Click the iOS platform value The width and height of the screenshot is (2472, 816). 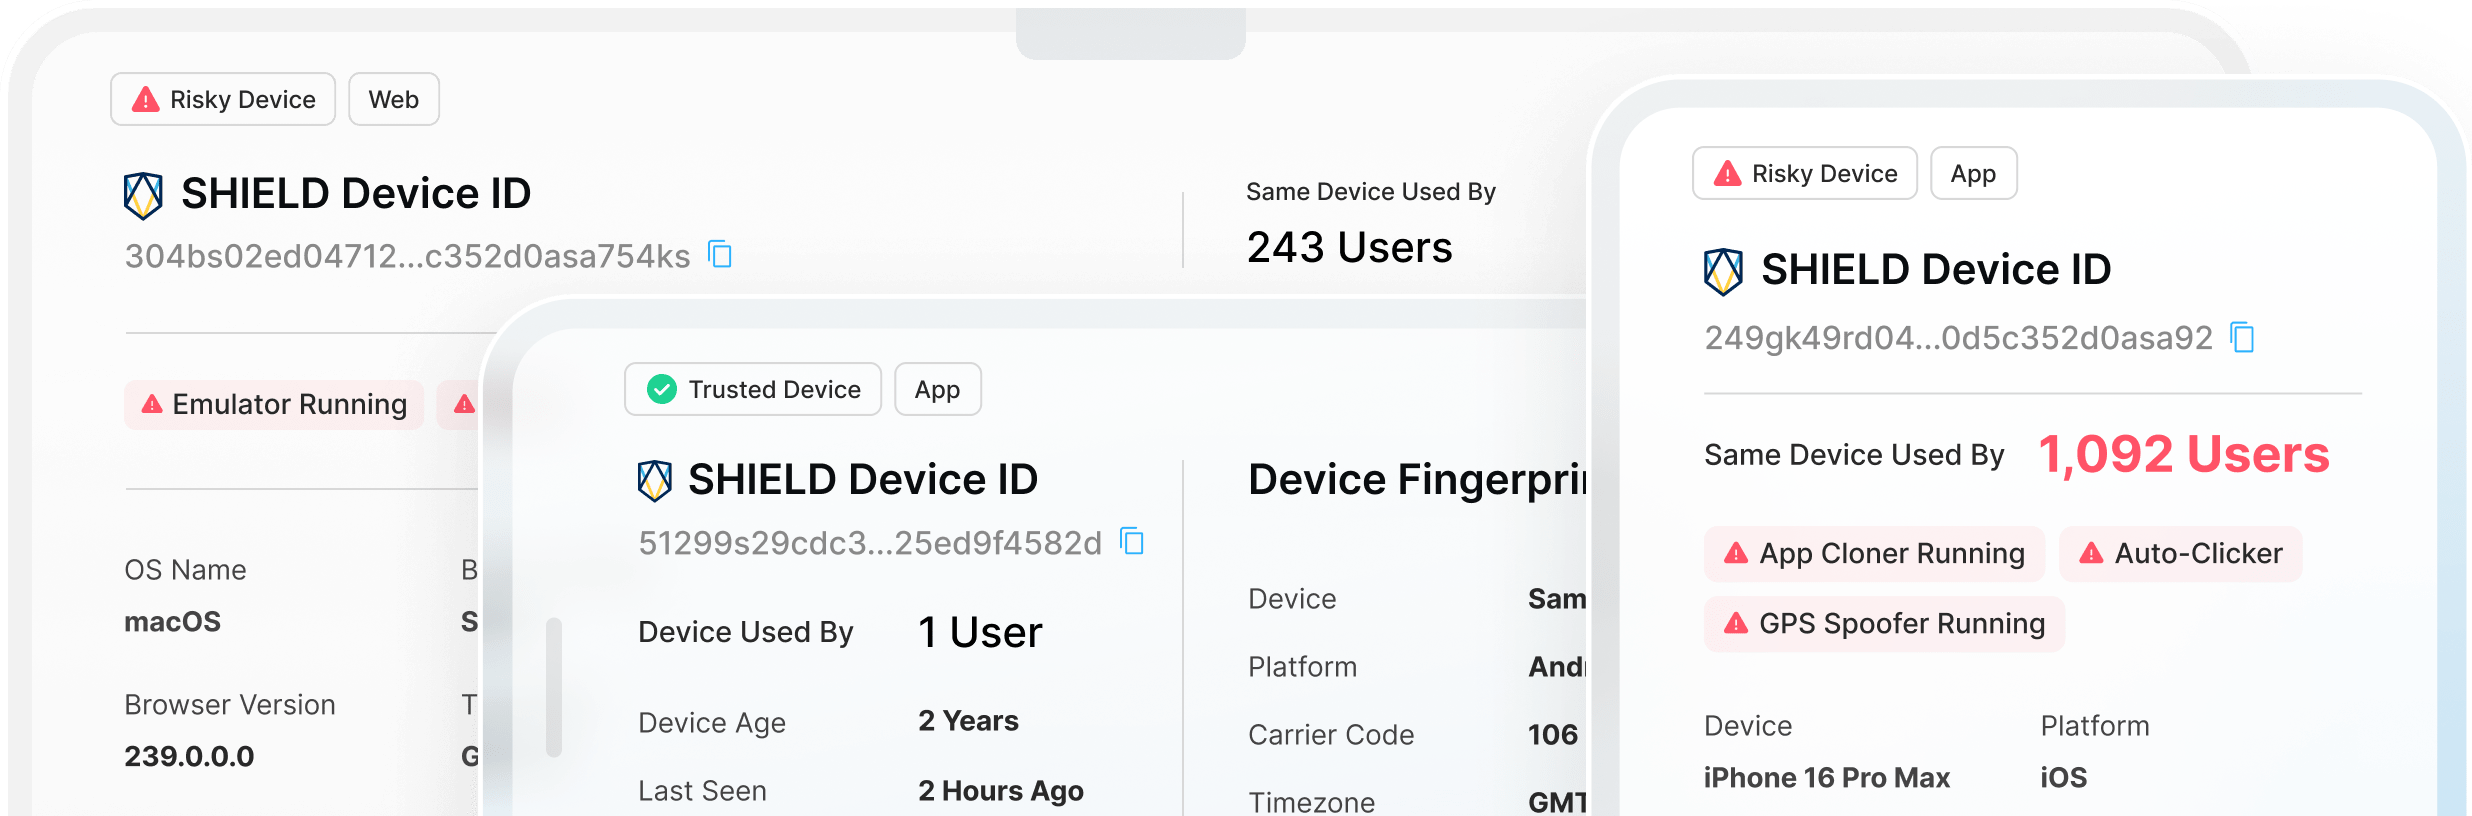pyautogui.click(x=2064, y=778)
